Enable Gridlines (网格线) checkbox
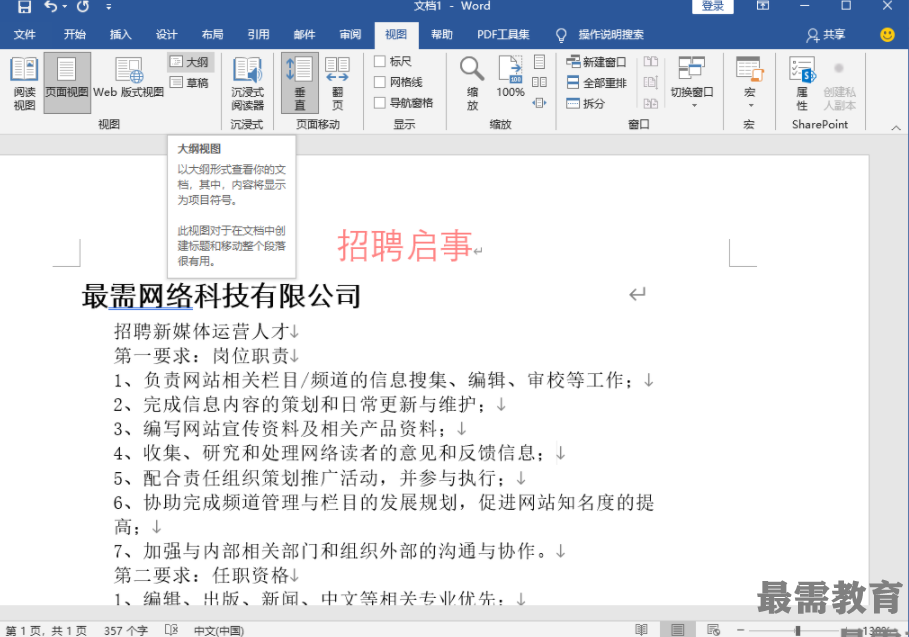Viewport: 909px width, 637px height. tap(380, 82)
